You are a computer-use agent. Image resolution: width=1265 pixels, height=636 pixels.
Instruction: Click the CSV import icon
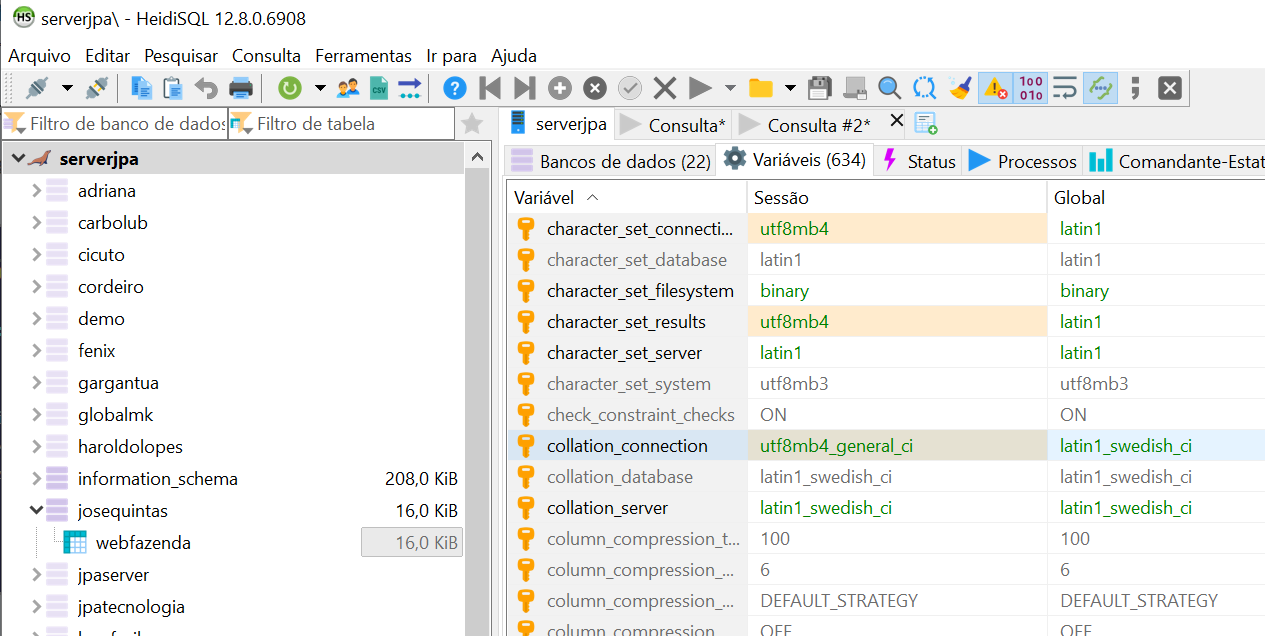(x=379, y=88)
